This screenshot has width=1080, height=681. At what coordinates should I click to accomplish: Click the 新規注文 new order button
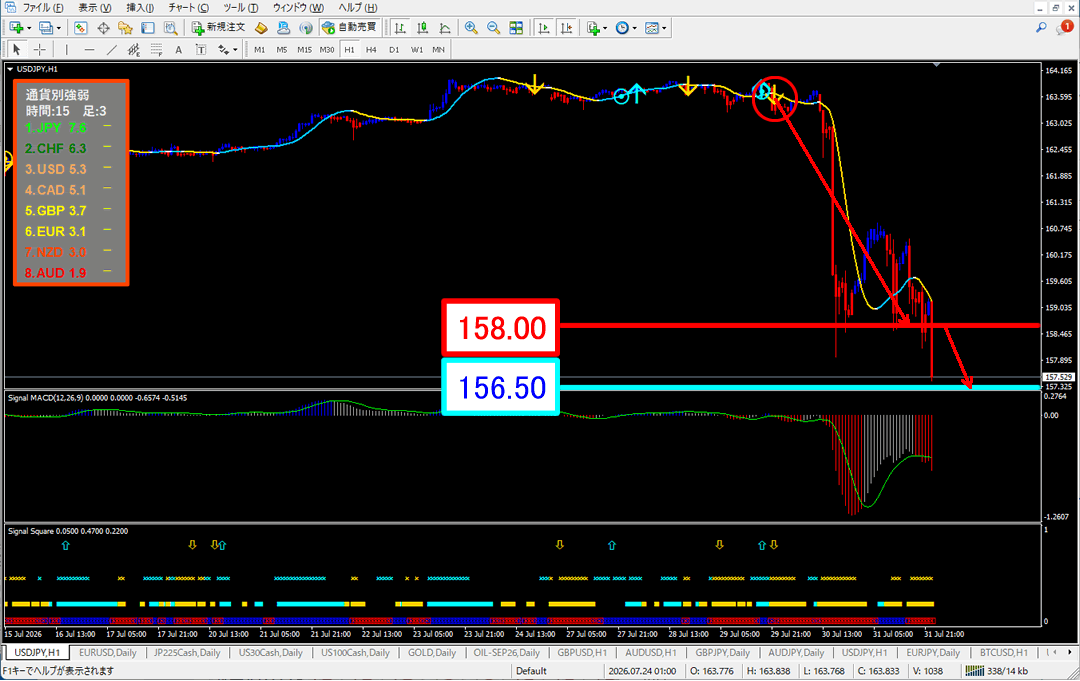[218, 28]
